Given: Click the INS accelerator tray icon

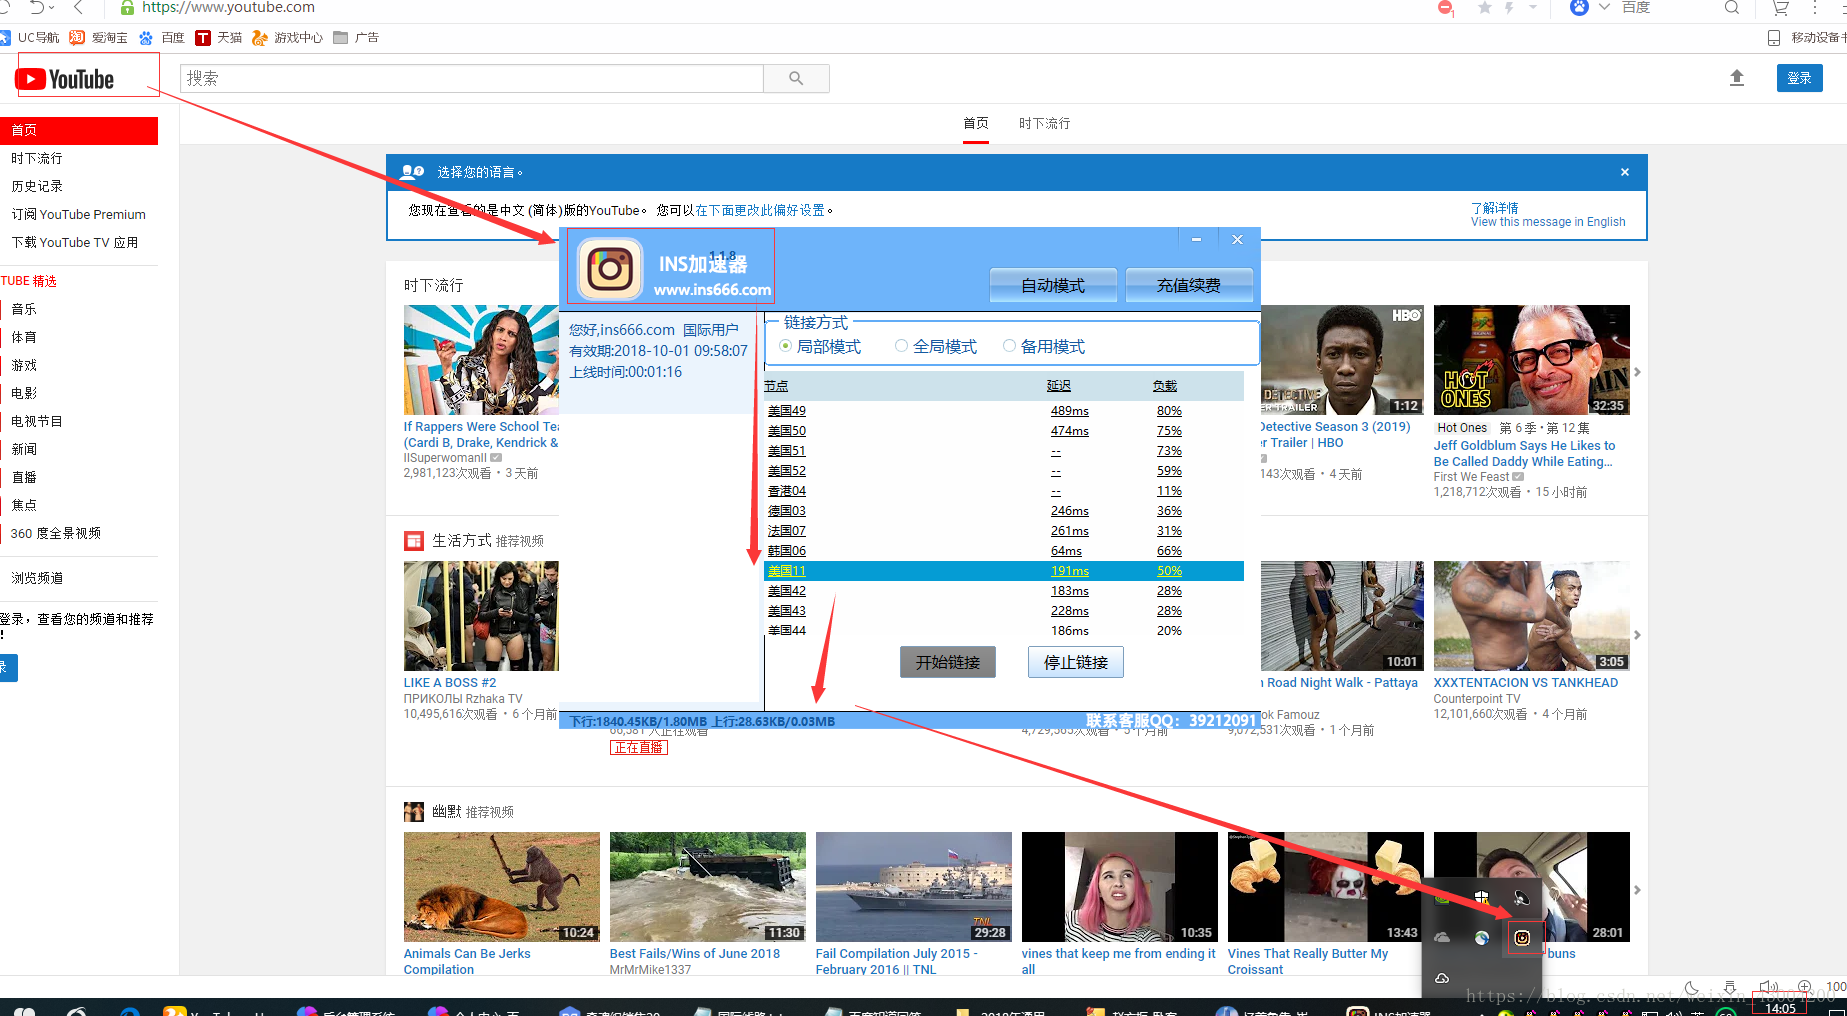Looking at the screenshot, I should [x=1522, y=938].
